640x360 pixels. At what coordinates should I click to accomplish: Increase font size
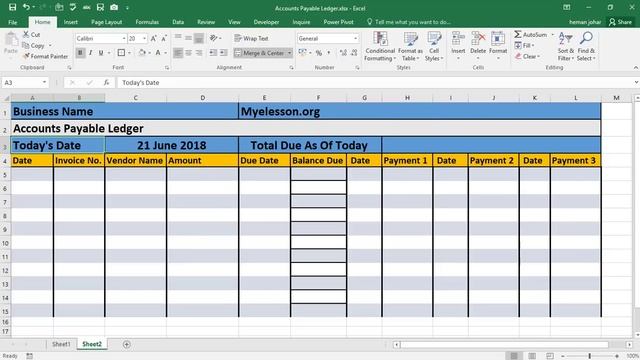coord(153,38)
